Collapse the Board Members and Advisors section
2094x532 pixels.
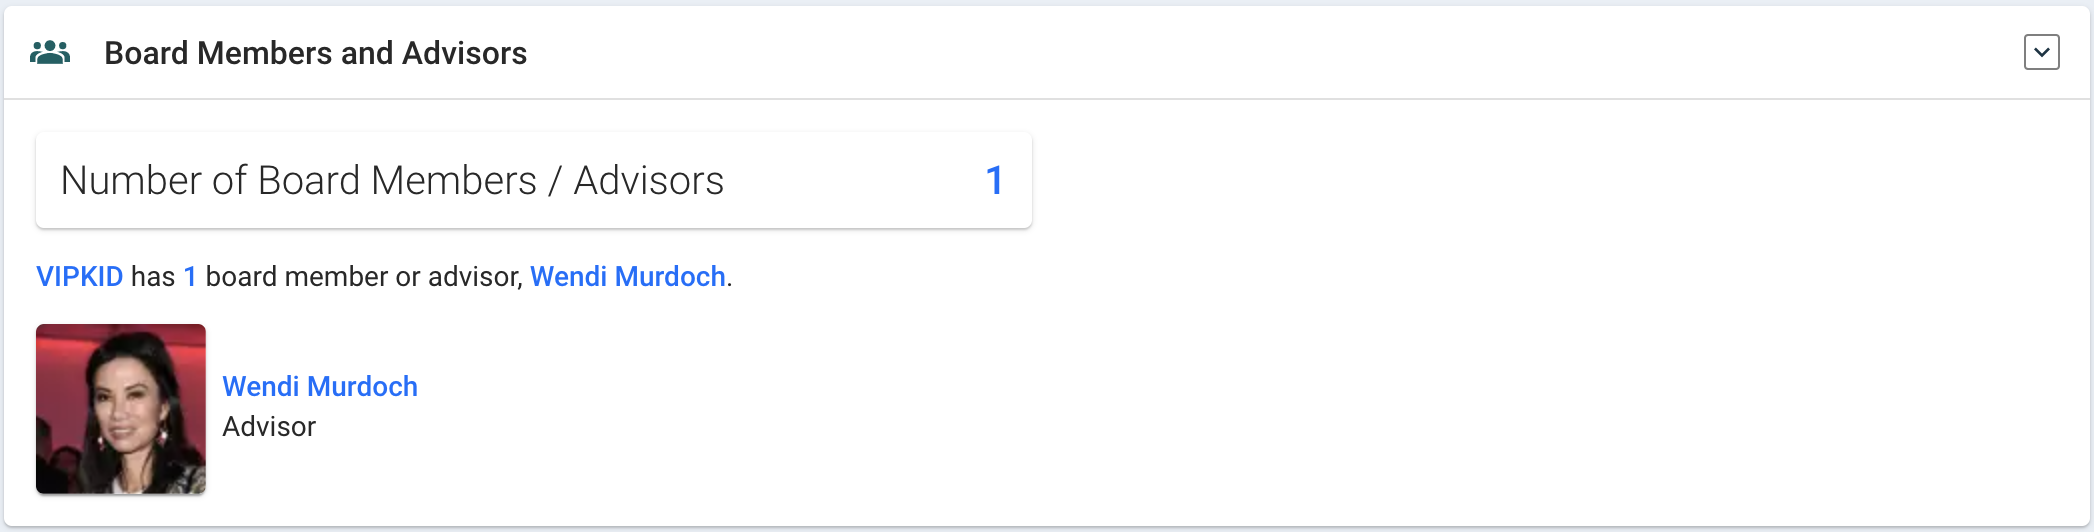(2041, 52)
